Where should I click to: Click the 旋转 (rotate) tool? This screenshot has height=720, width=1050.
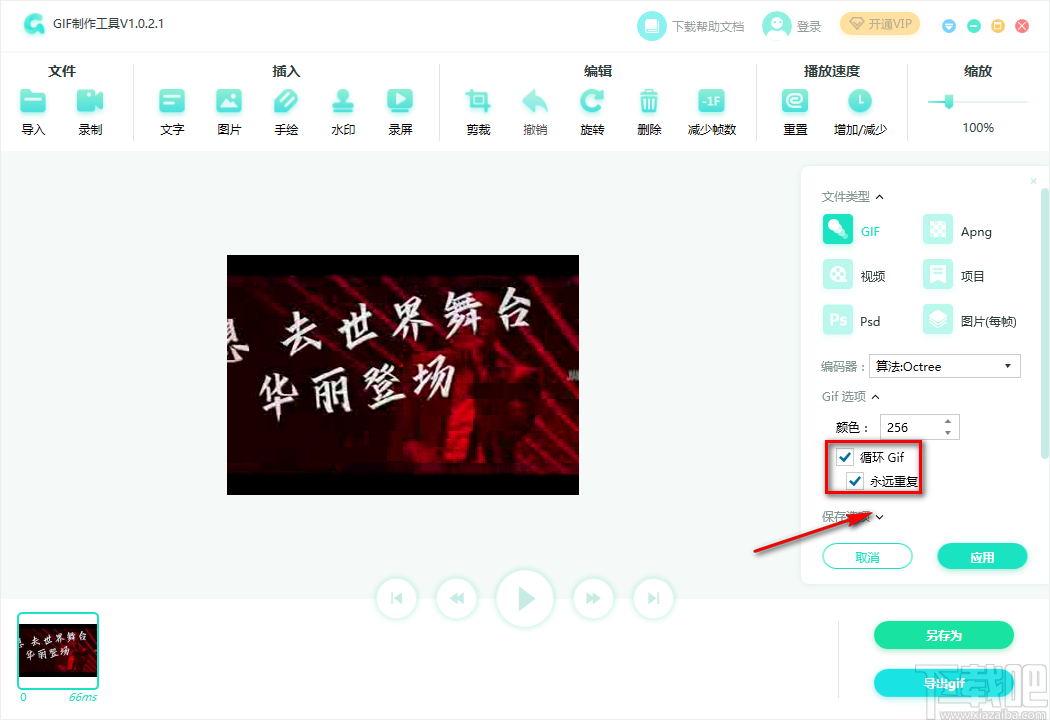click(x=591, y=105)
